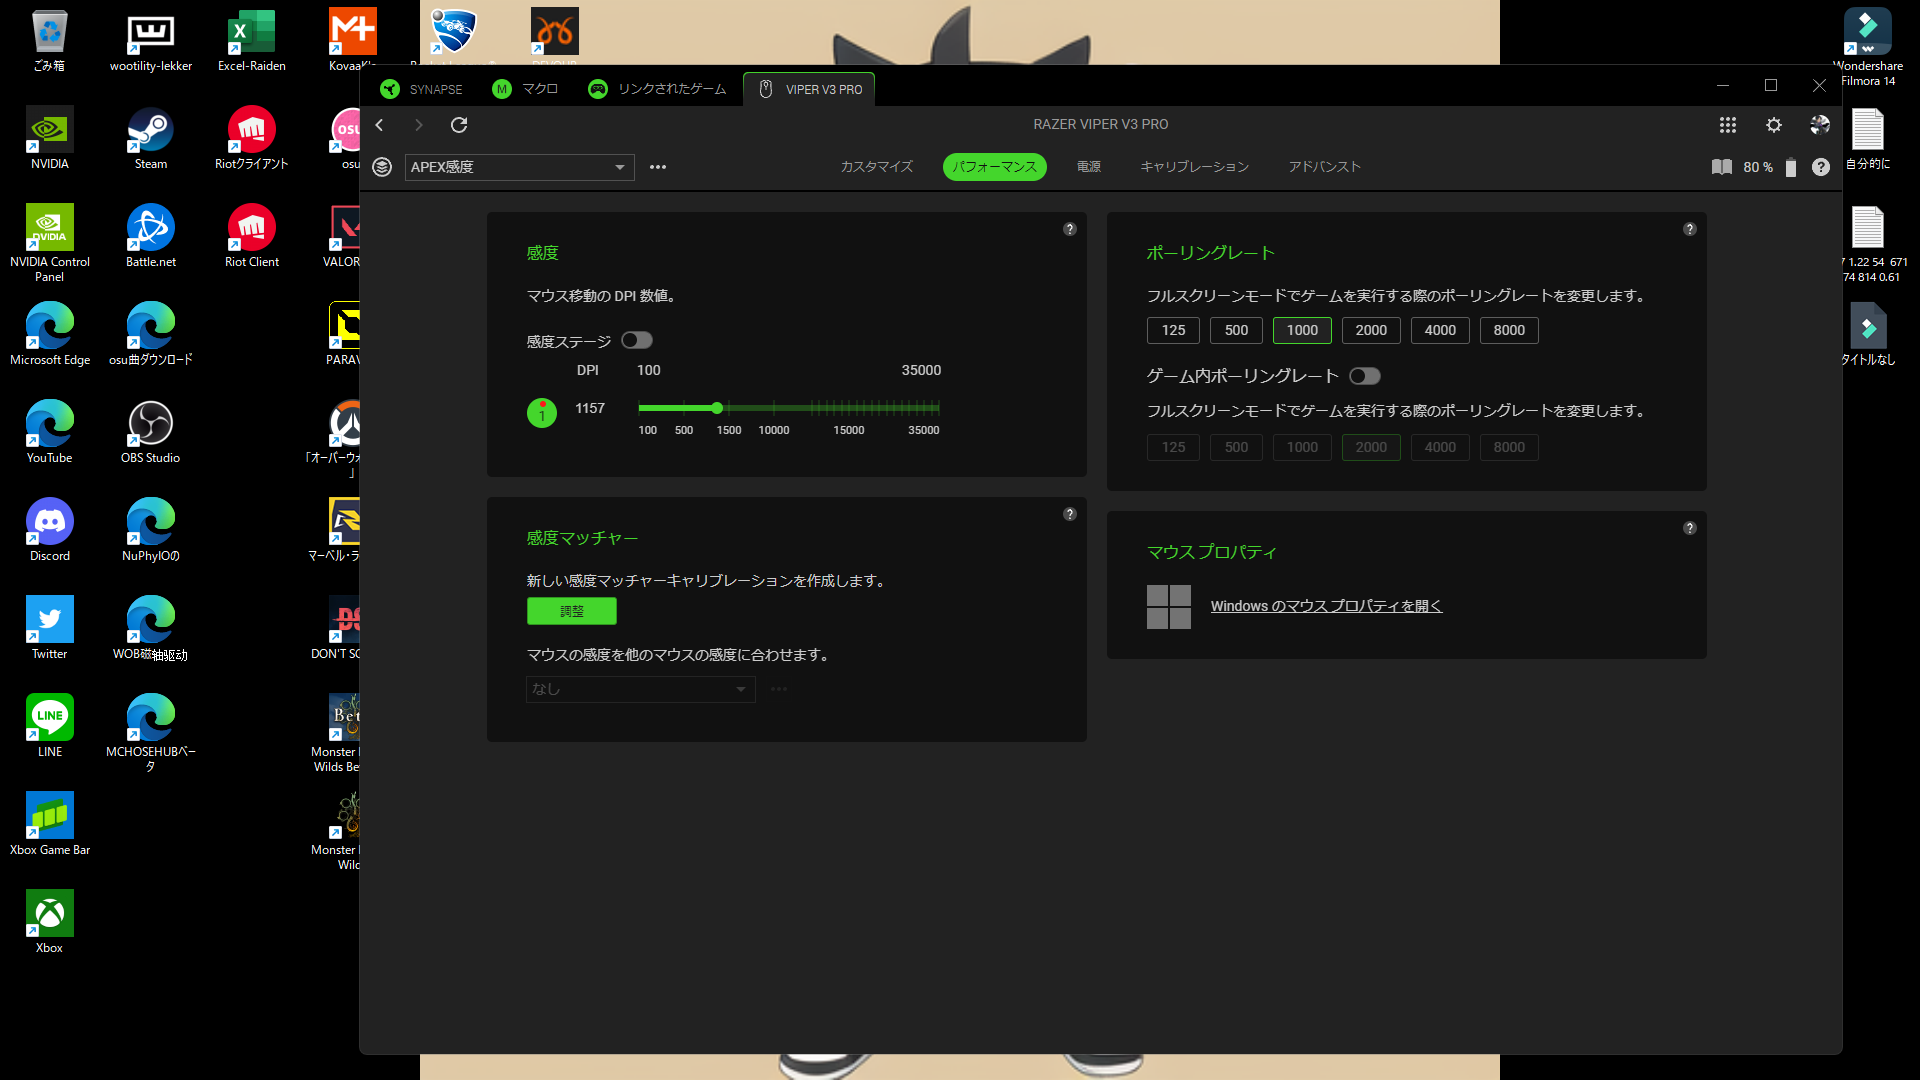The height and width of the screenshot is (1080, 1920).
Task: Switch to the リンクされたゲーム tab
Action: pyautogui.click(x=657, y=89)
